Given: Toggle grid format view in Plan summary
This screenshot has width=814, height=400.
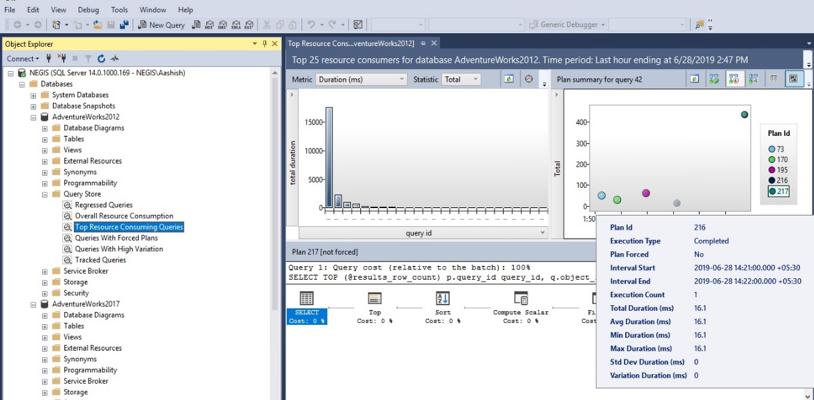Looking at the screenshot, I should click(x=774, y=79).
